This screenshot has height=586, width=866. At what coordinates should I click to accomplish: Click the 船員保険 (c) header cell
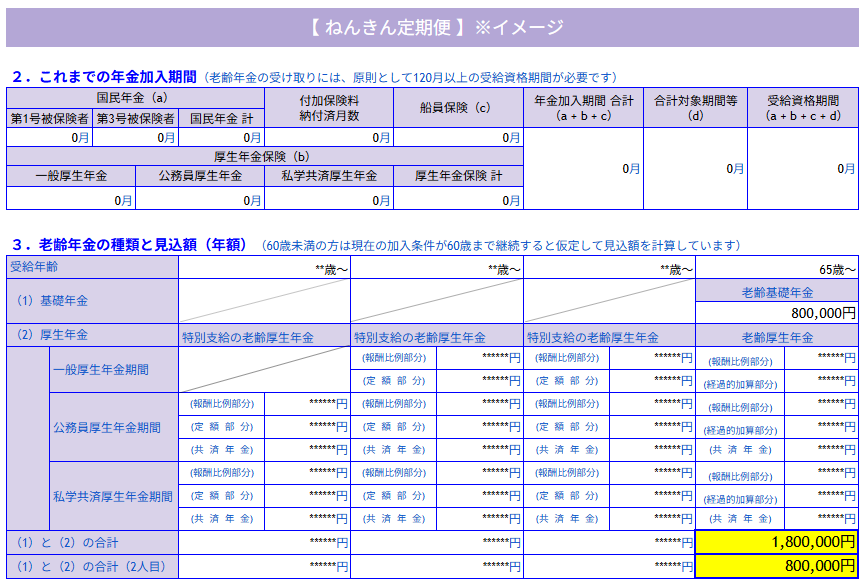[458, 108]
